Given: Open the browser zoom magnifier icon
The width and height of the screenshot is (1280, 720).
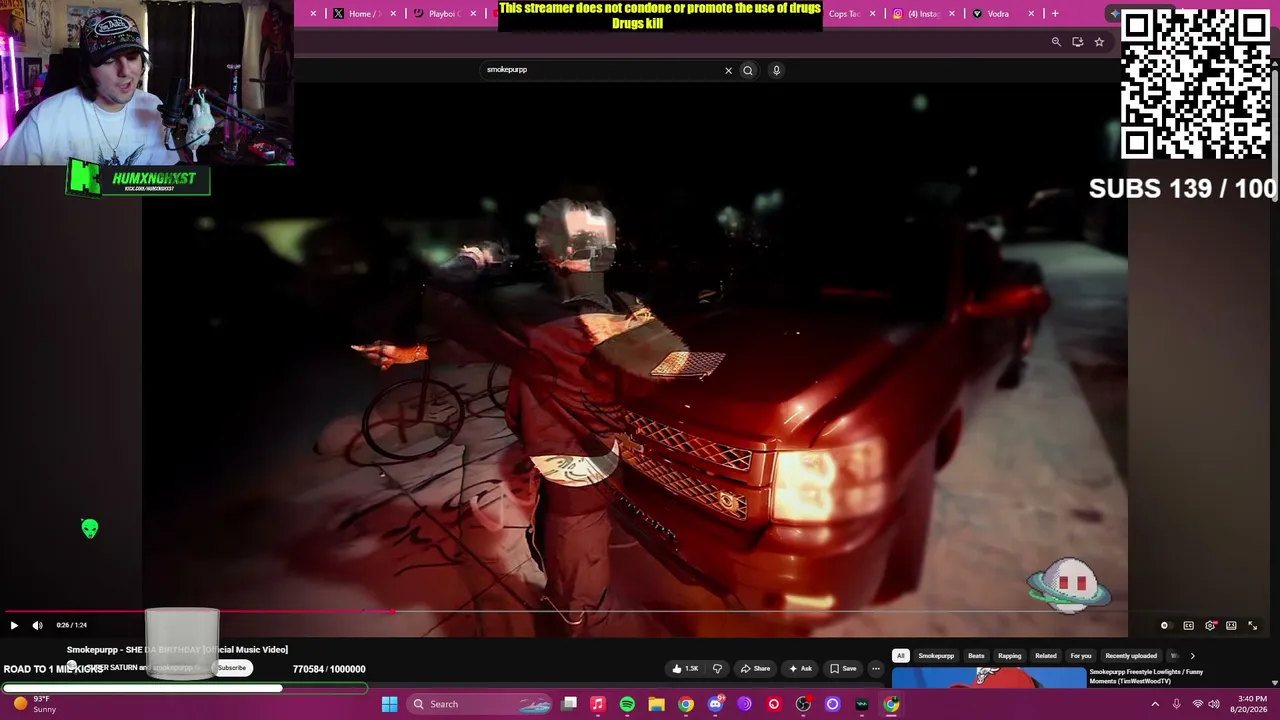Looking at the screenshot, I should click(1056, 42).
